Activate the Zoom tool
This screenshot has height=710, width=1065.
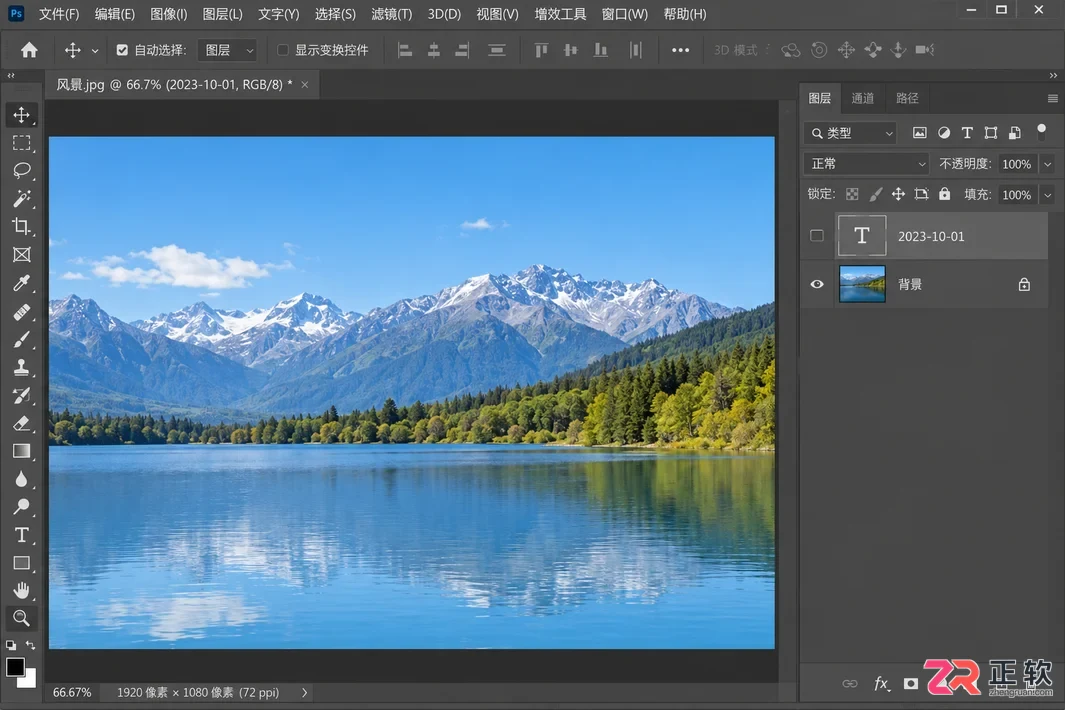coord(22,618)
